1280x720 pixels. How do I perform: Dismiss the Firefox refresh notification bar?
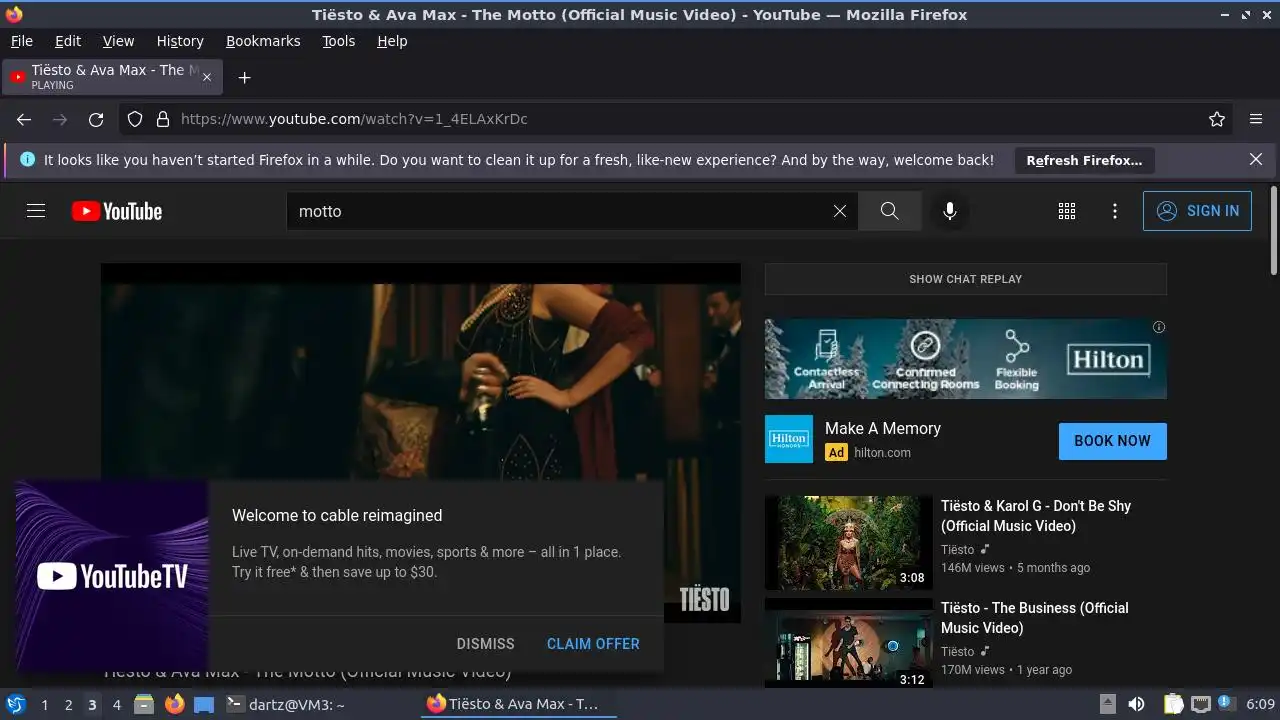[1256, 159]
